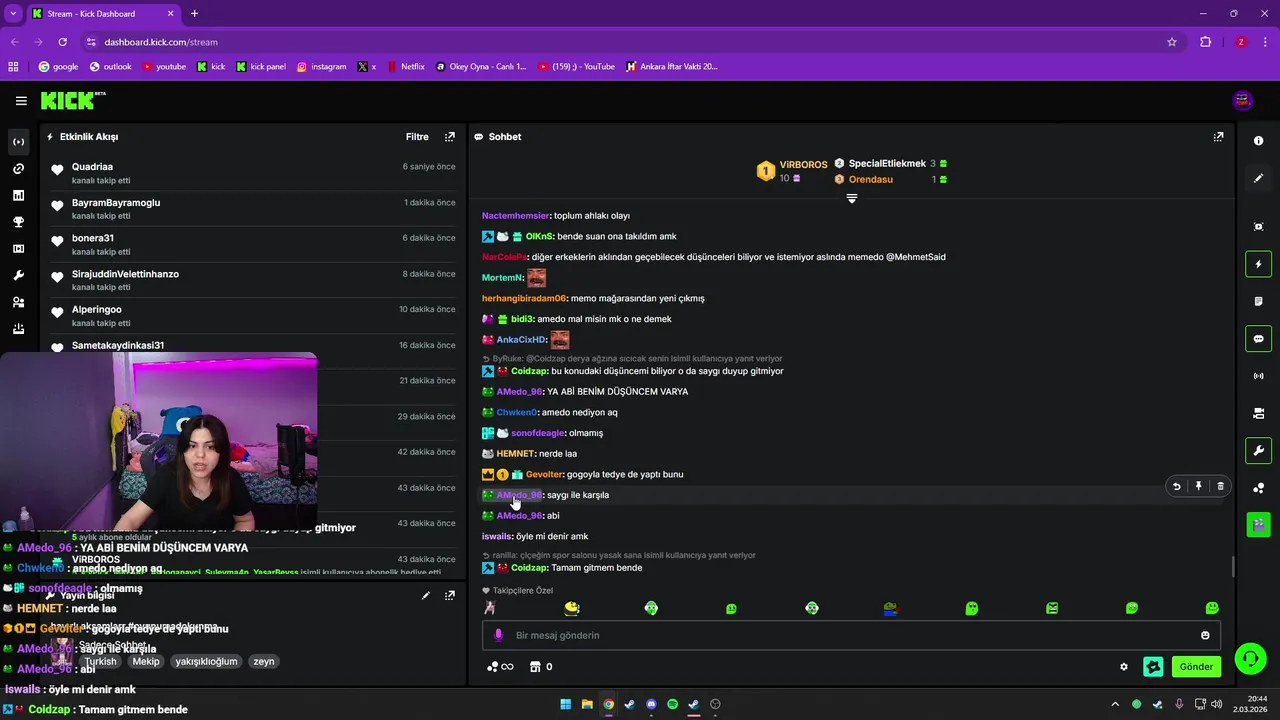Open Discord from the taskbar

651,704
